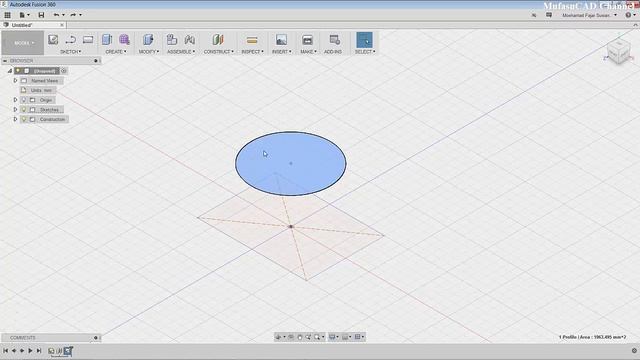640x360 pixels.
Task: Click the Extrude icon
Action: pyautogui.click(x=107, y=40)
